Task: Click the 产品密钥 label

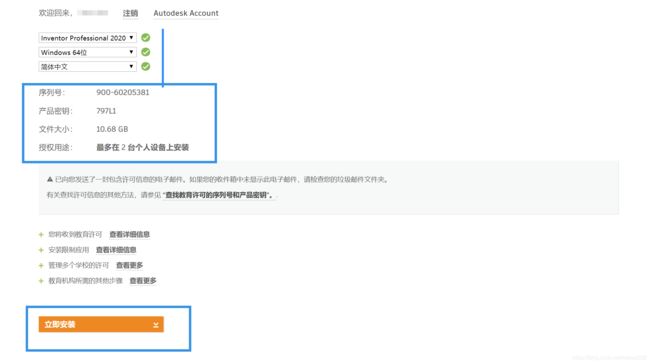Action: (56, 111)
